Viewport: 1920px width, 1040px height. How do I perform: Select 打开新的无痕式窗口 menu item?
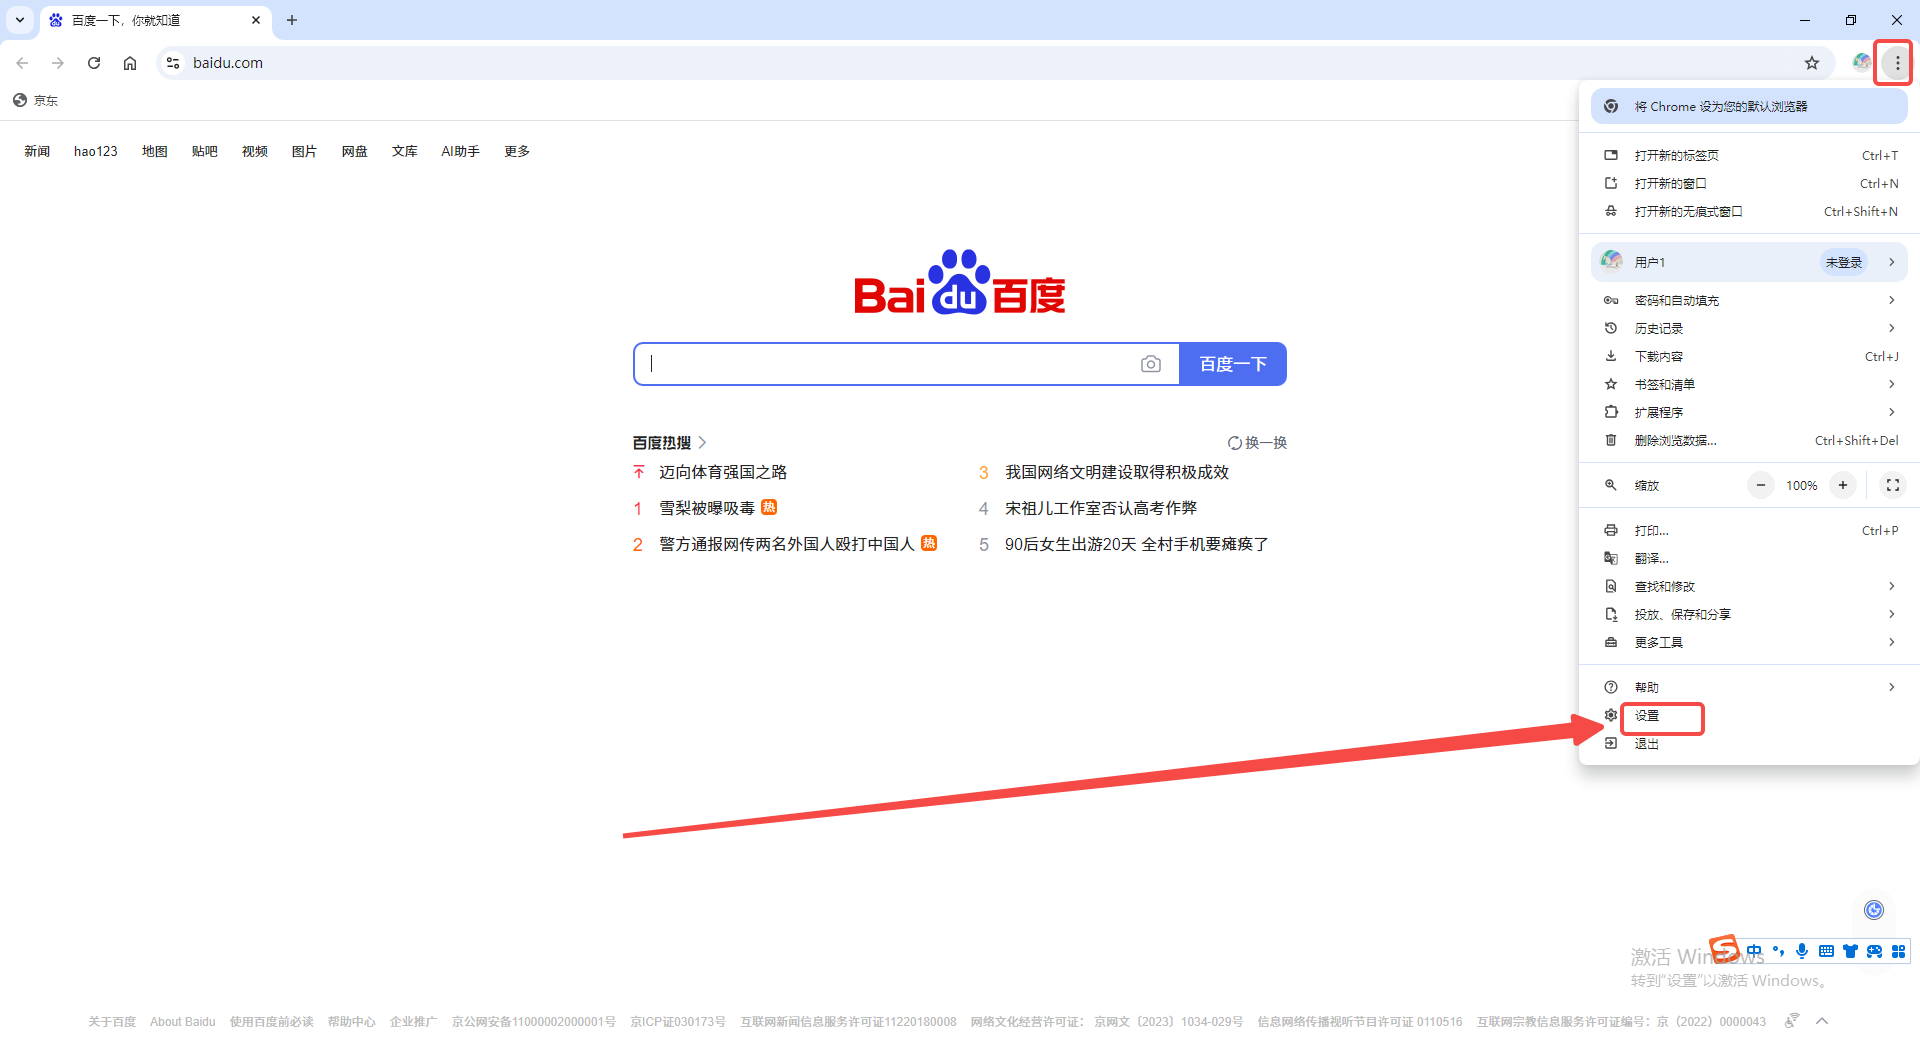[1749, 211]
